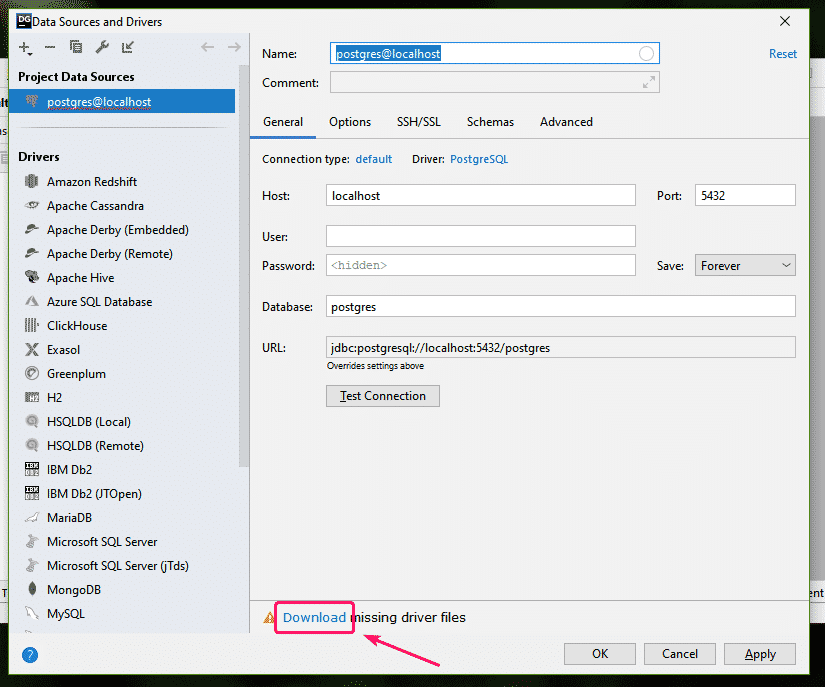Select the PostgreSQL driver link
825x687 pixels.
pos(478,158)
